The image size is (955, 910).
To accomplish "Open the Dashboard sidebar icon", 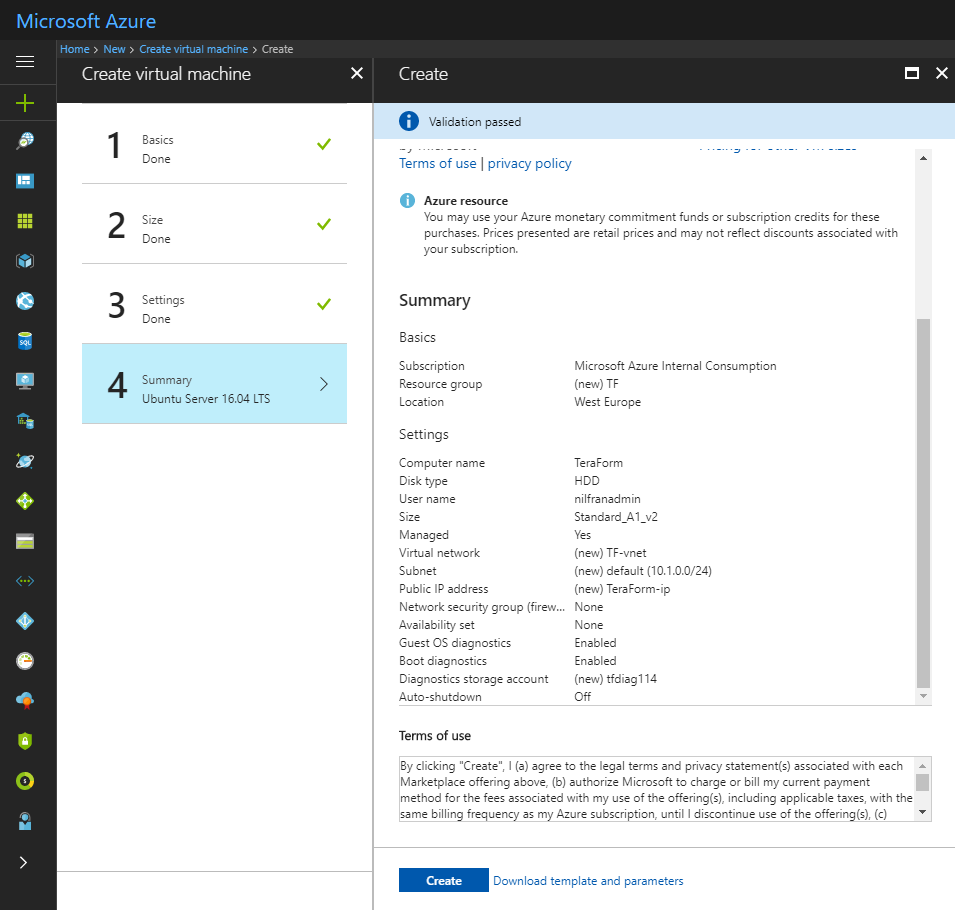I will tap(25, 181).
